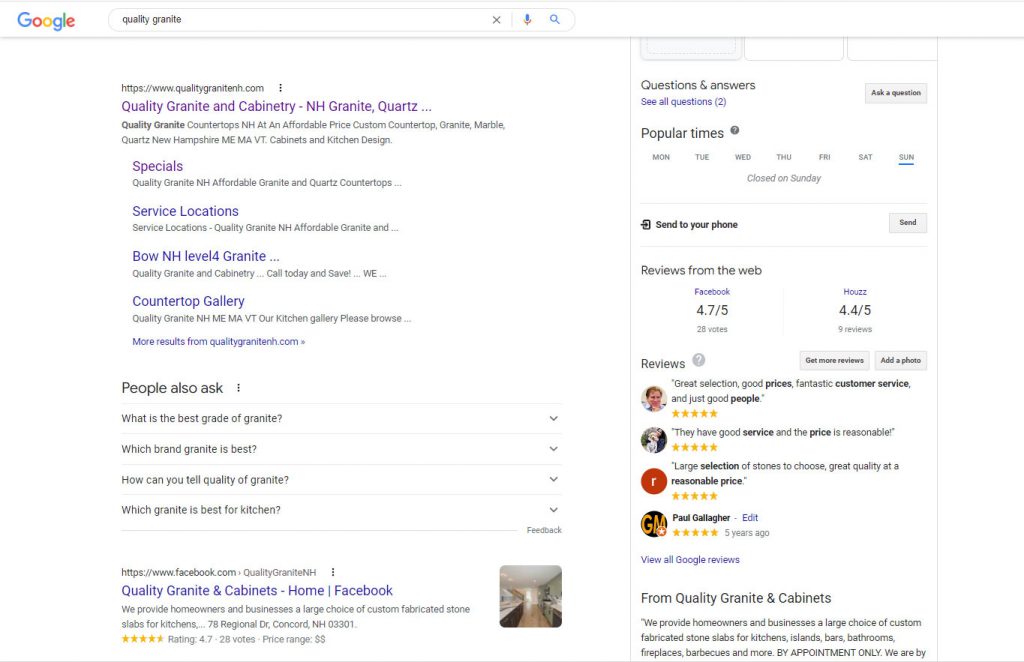
Task: Open 'Quality Granite & Cabinets - Home | Facebook'
Action: [x=257, y=591]
